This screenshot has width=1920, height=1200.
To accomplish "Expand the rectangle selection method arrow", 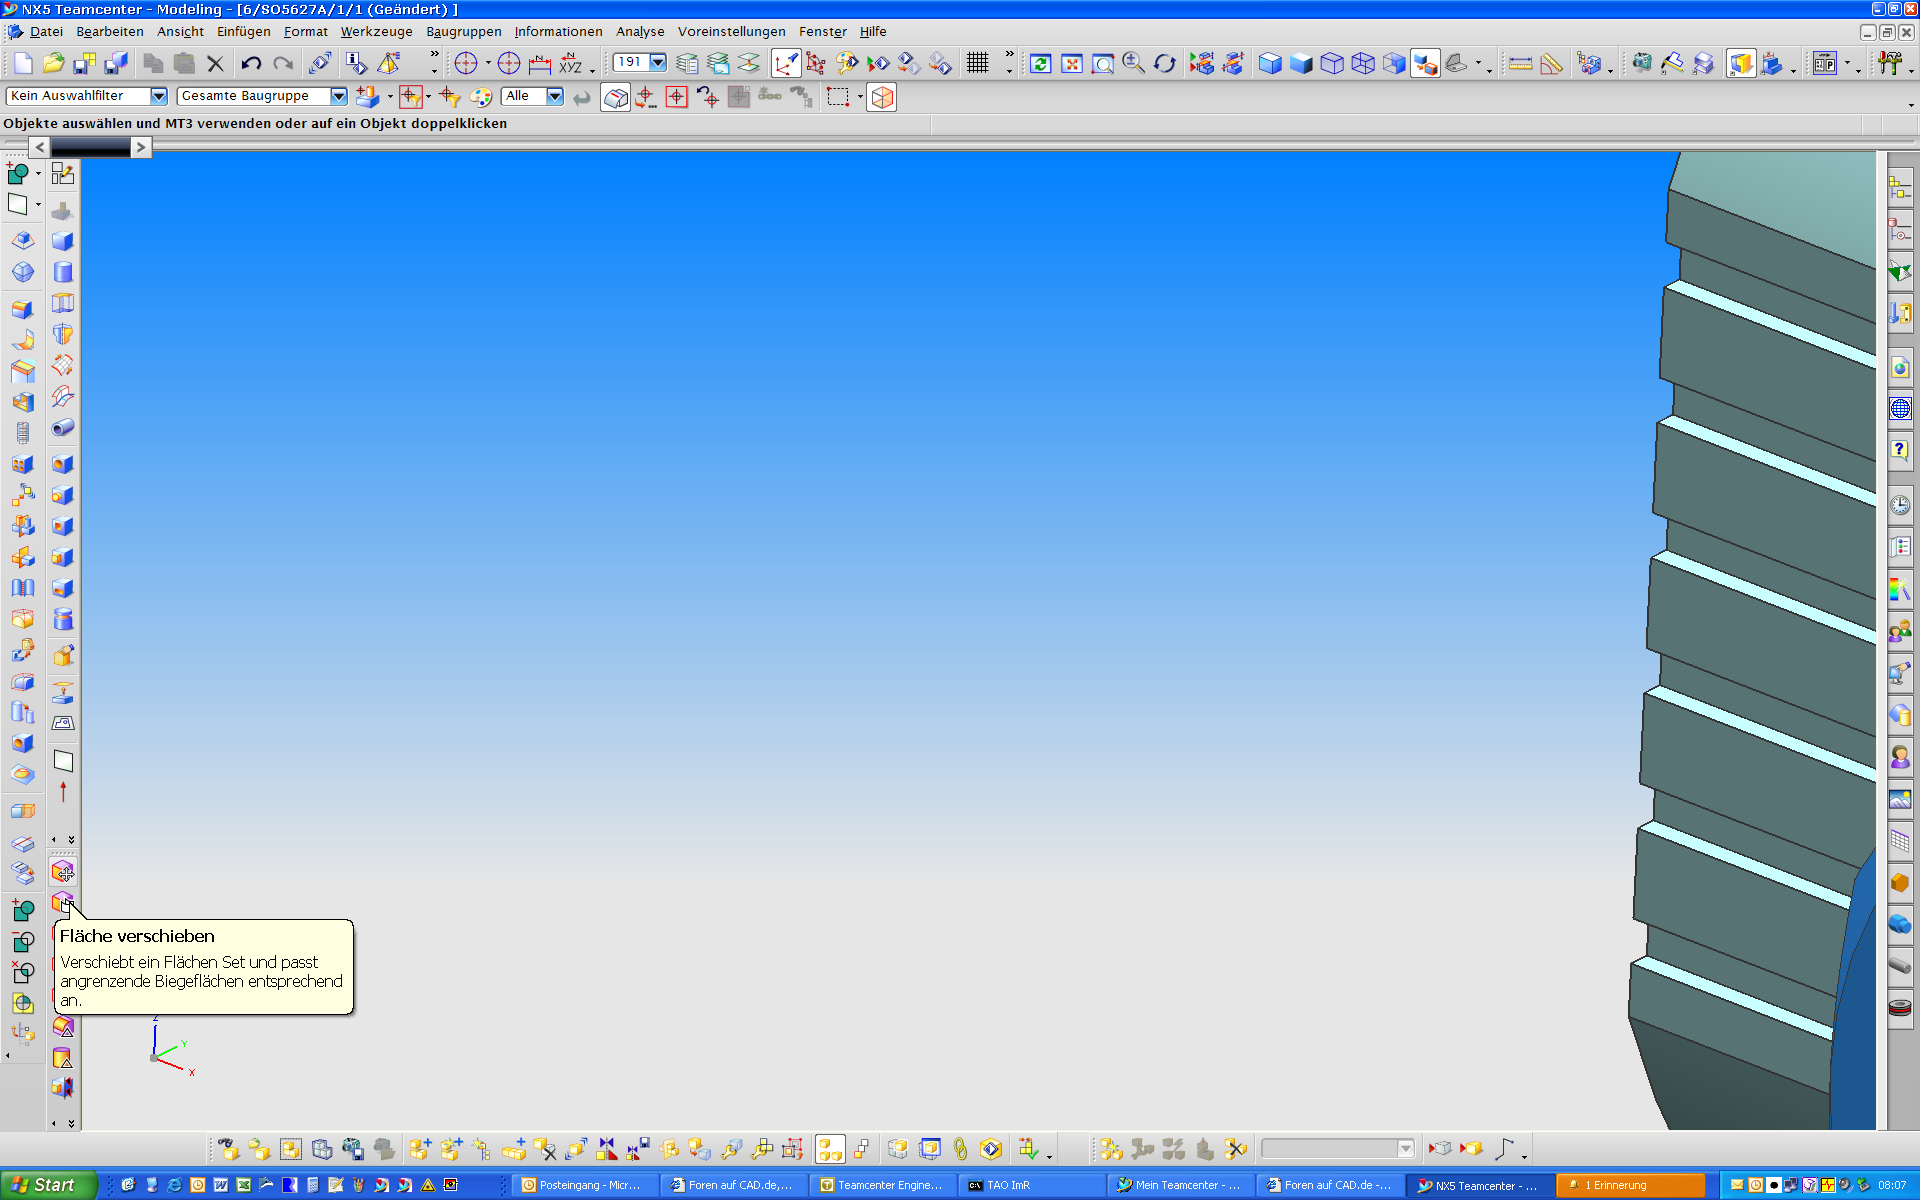I will 860,97.
